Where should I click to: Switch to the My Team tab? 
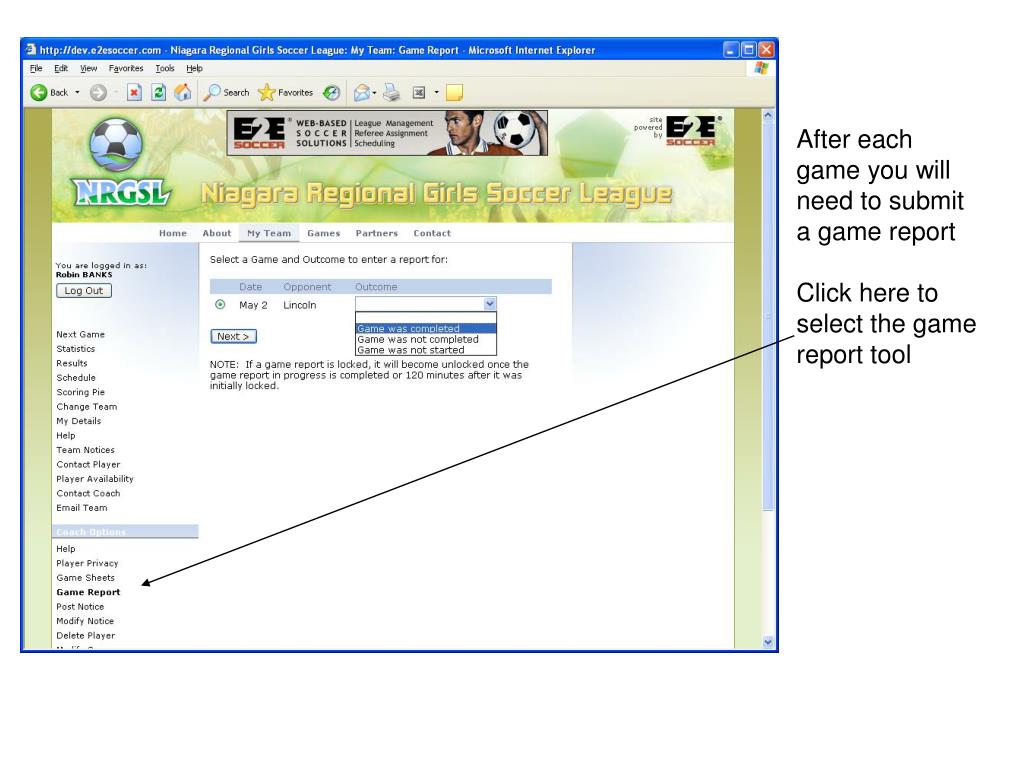(269, 233)
